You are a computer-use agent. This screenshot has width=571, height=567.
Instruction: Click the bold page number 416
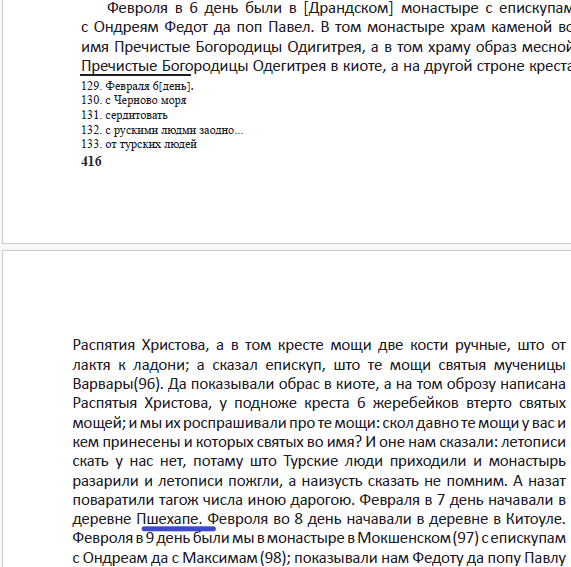(x=91, y=161)
